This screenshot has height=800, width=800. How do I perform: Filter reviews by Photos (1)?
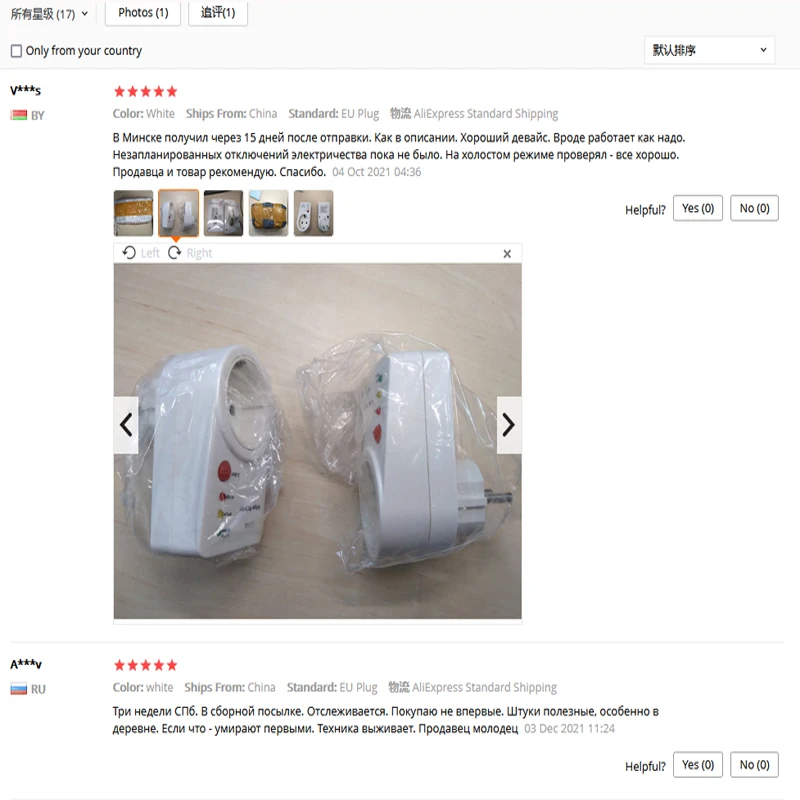(x=143, y=13)
